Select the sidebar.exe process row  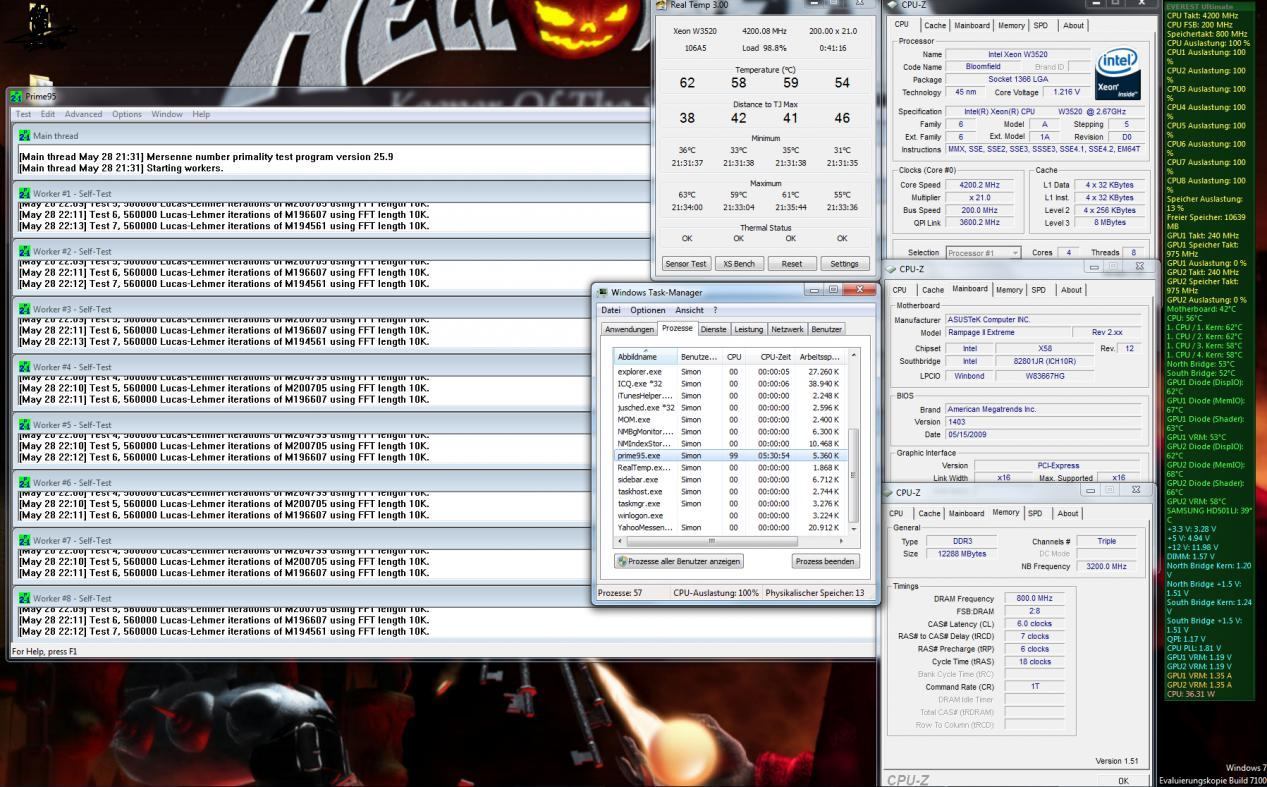tap(730, 479)
